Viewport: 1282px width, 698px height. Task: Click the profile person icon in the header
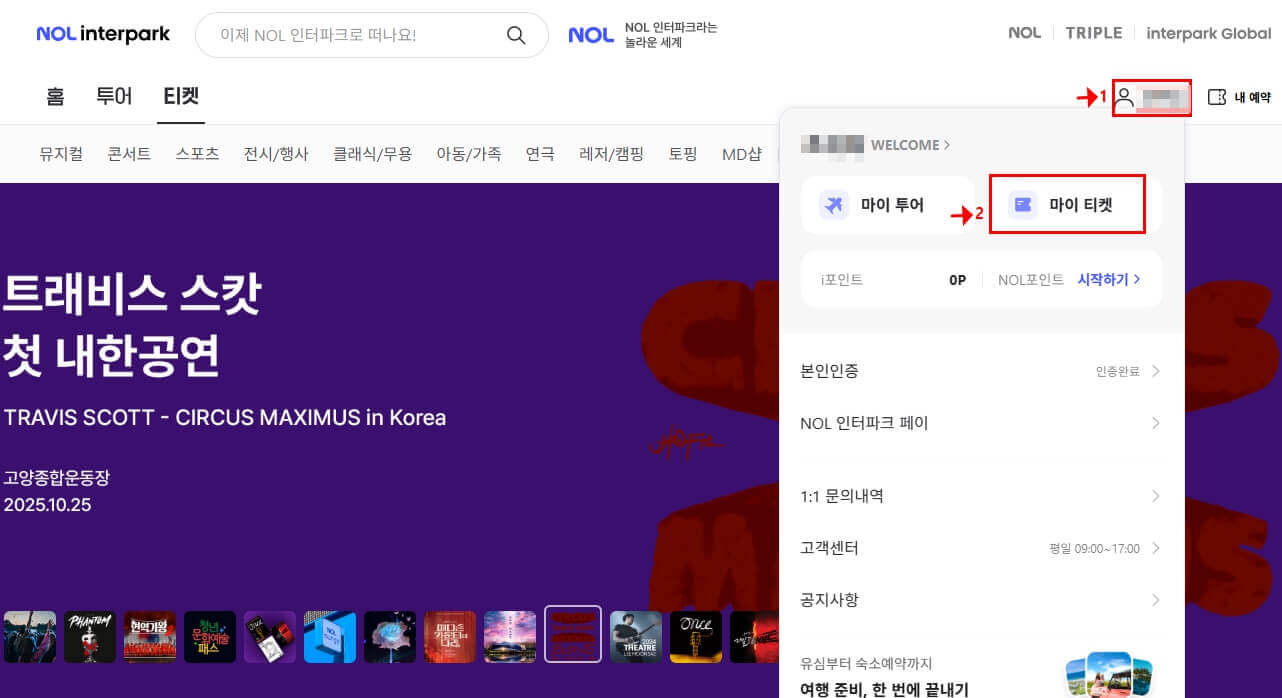[x=1125, y=97]
